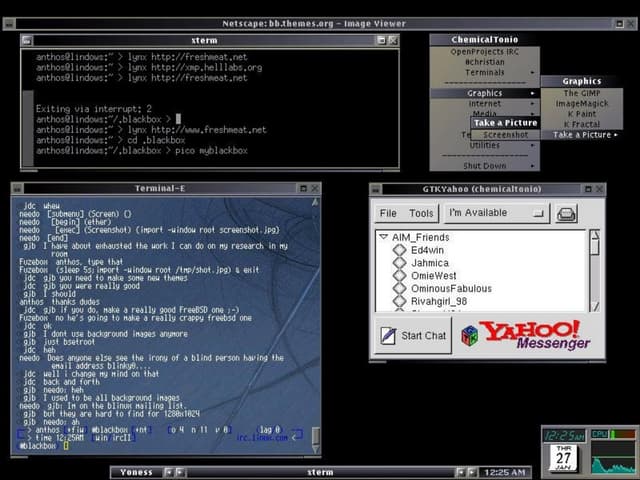Click the printer icon in GTKYahoo

point(567,213)
